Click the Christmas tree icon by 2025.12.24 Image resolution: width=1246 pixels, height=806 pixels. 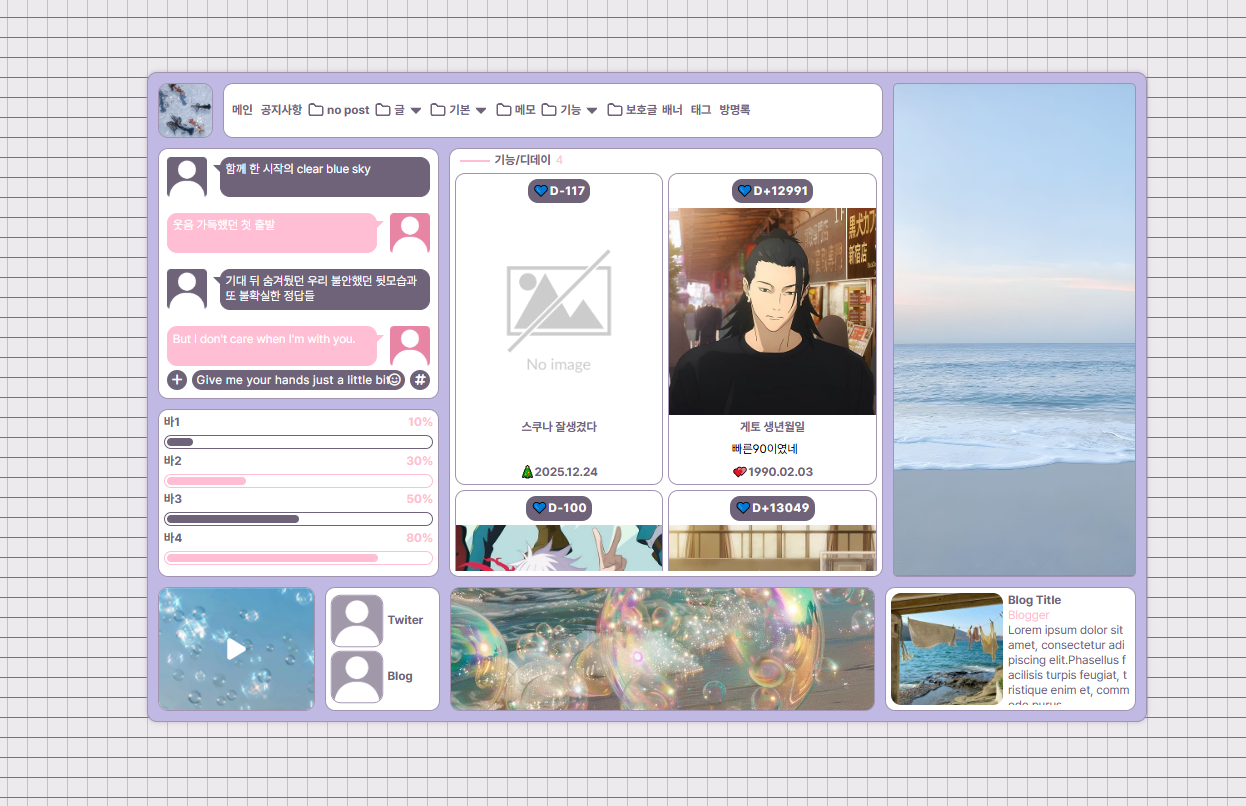pyautogui.click(x=527, y=472)
